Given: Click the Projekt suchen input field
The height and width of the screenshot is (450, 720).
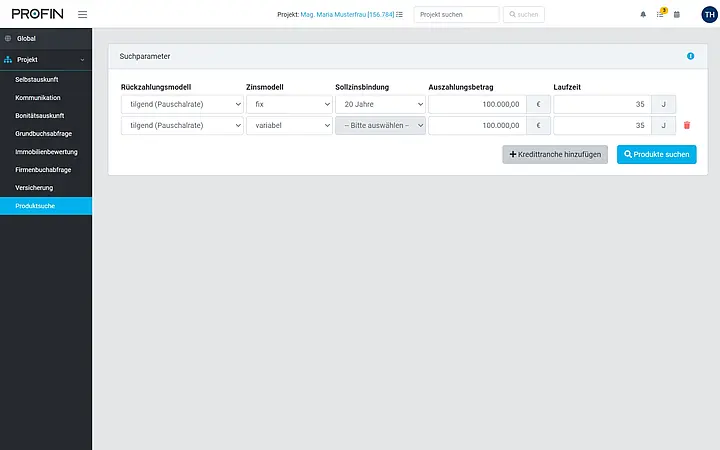Looking at the screenshot, I should click(x=456, y=15).
